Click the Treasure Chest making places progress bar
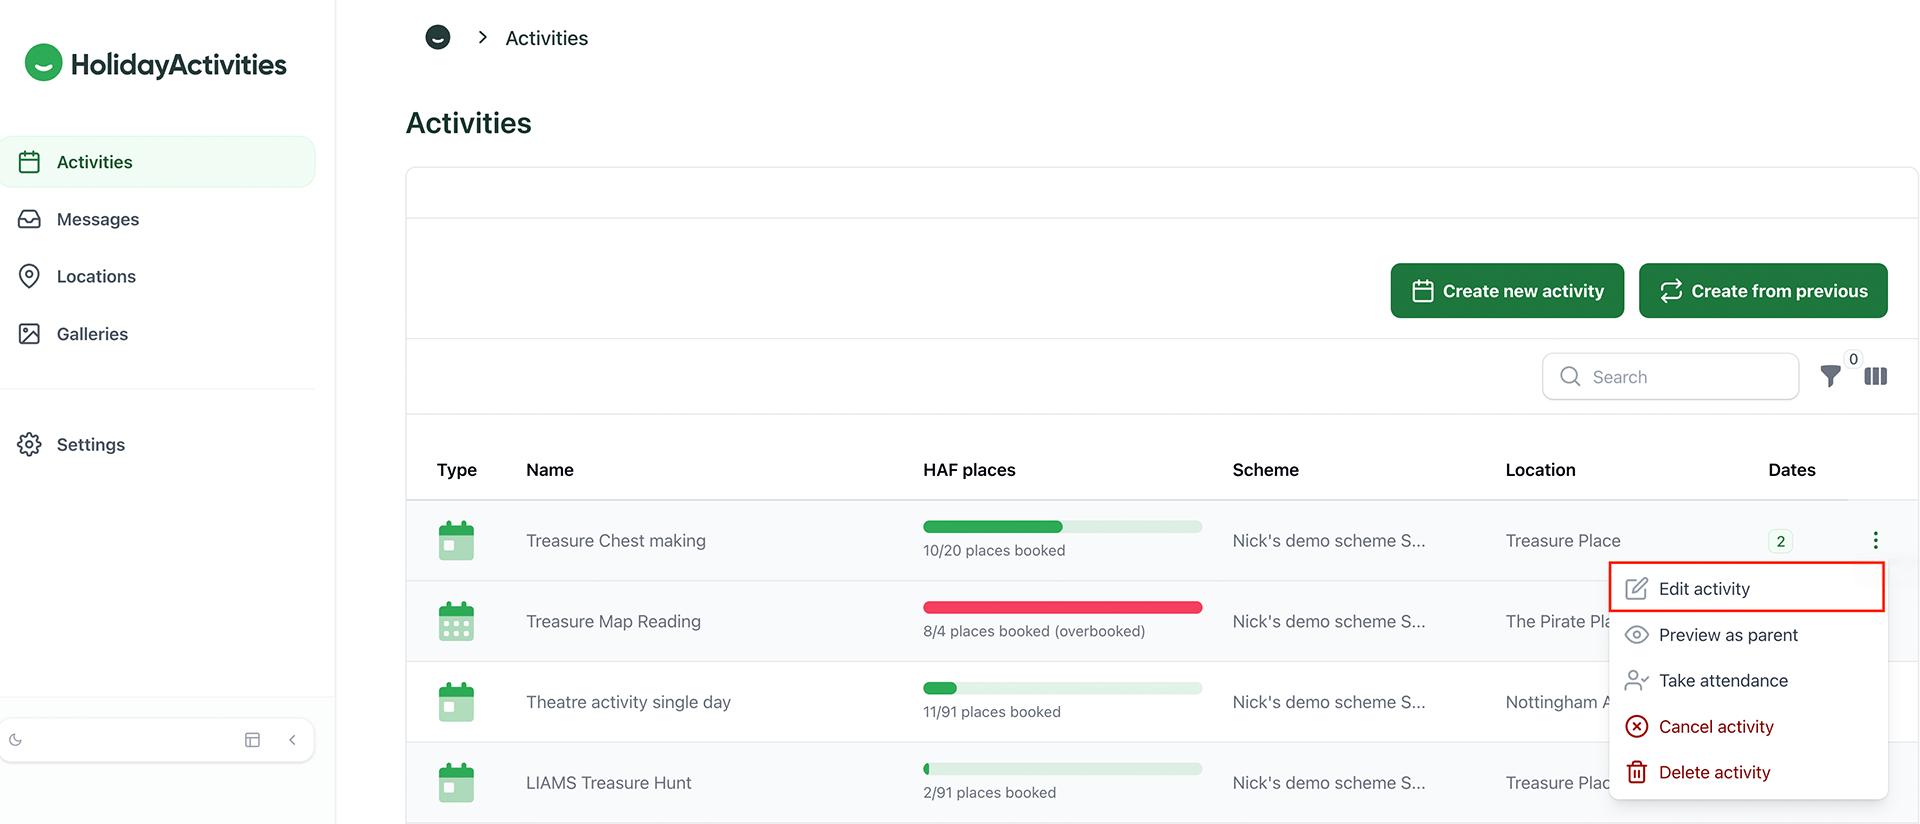The height and width of the screenshot is (824, 1920). tap(1062, 527)
